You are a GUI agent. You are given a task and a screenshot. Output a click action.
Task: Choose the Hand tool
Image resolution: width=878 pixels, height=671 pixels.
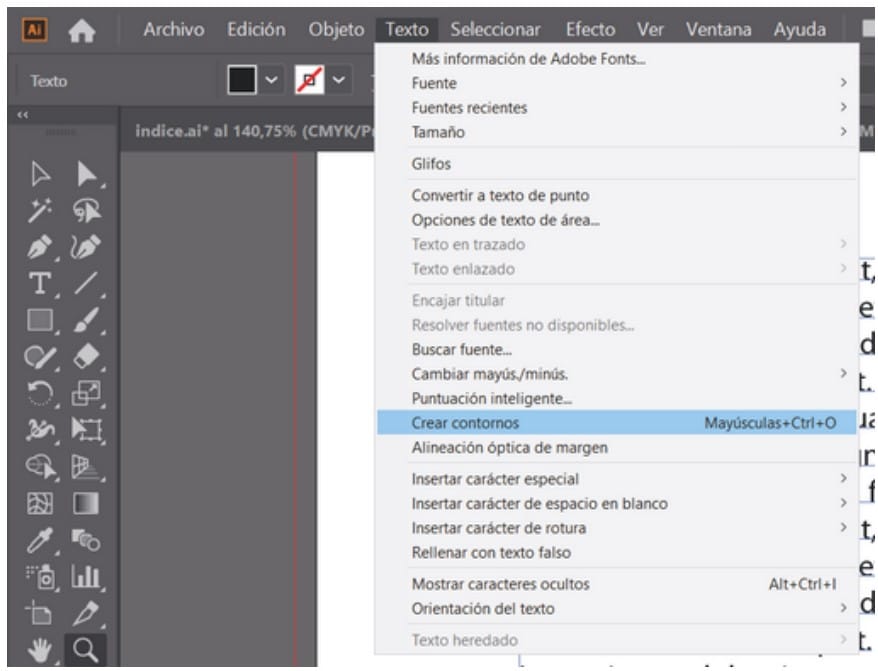coord(40,651)
